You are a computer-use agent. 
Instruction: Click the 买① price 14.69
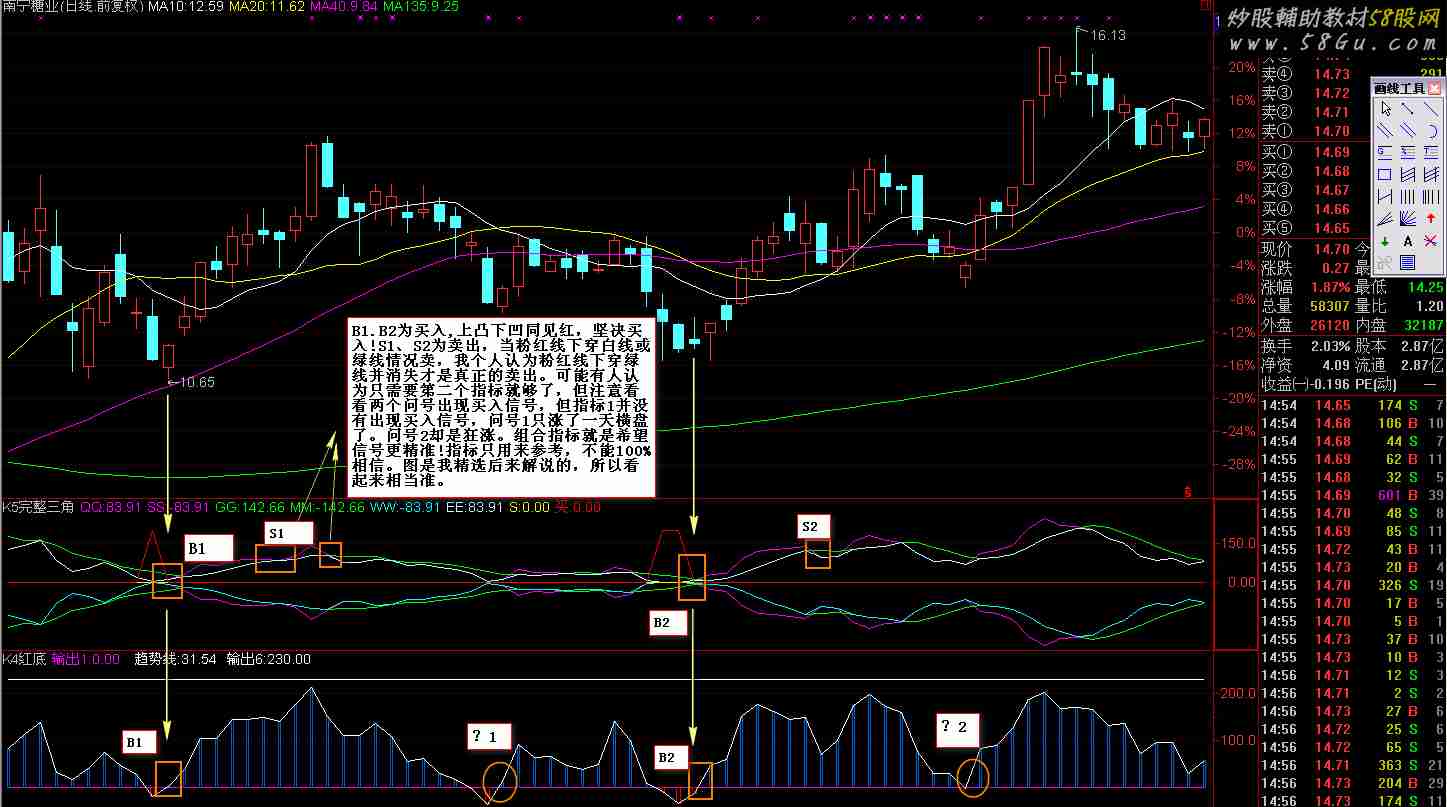pos(1332,152)
